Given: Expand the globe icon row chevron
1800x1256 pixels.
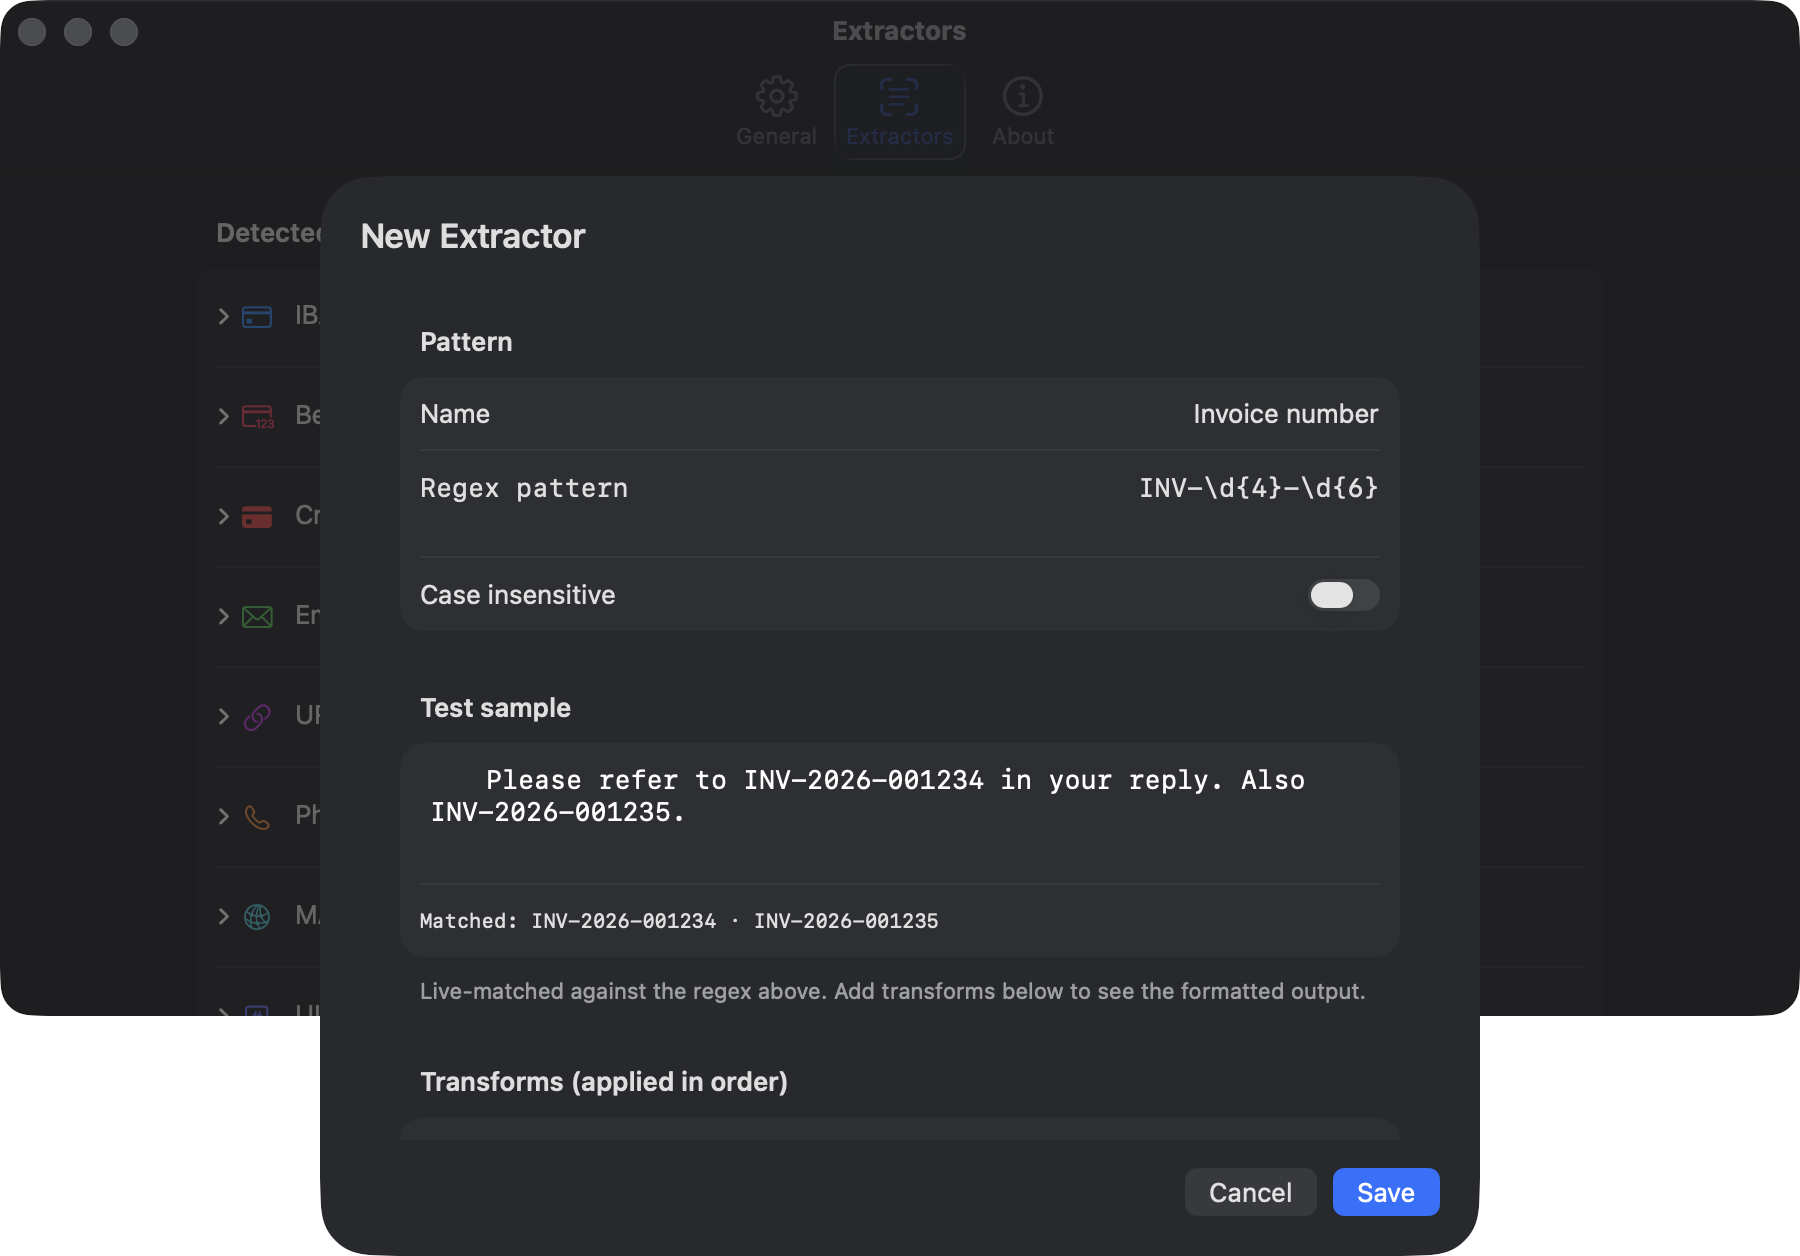Looking at the screenshot, I should point(224,916).
